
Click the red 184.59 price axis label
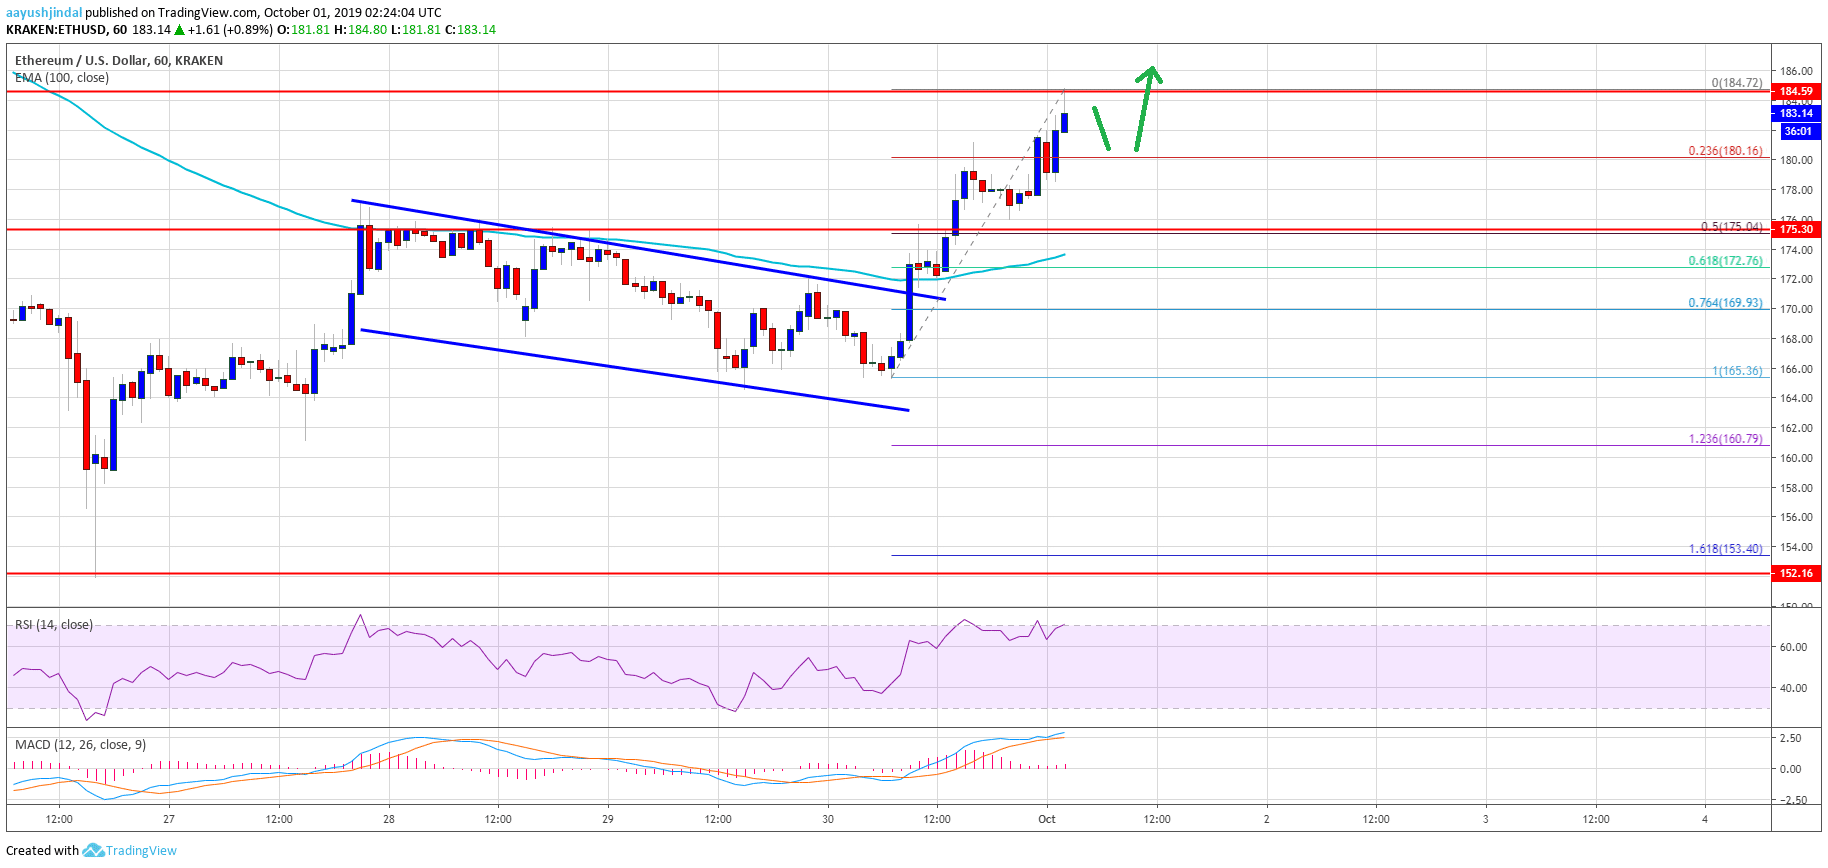coord(1795,91)
